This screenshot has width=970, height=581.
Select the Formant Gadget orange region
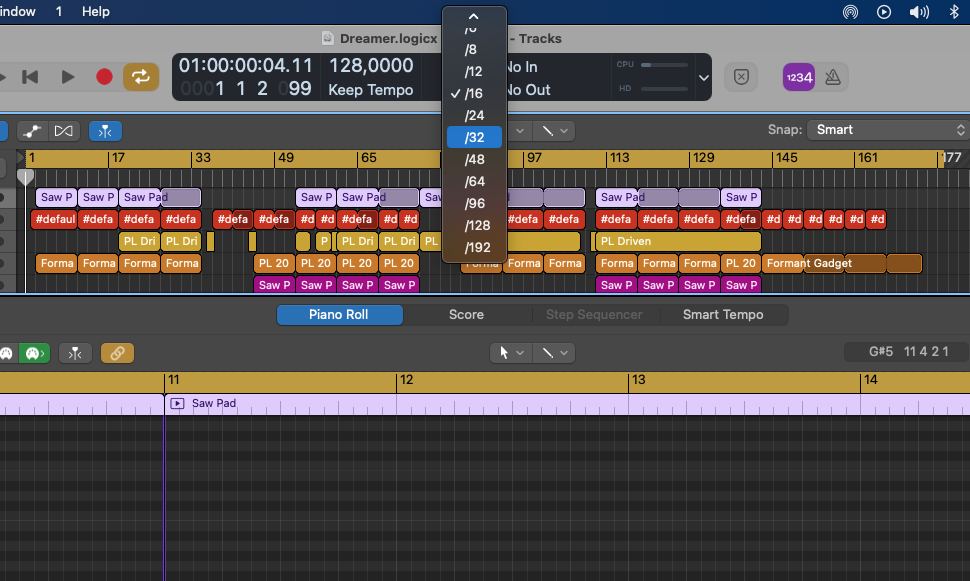(x=842, y=264)
